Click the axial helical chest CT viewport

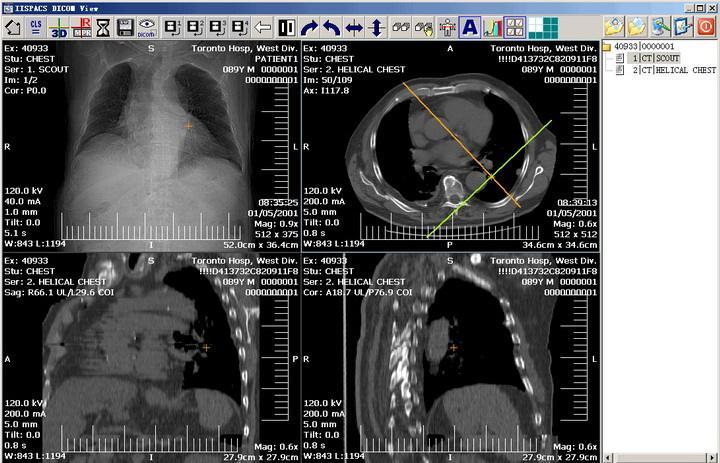(x=450, y=146)
